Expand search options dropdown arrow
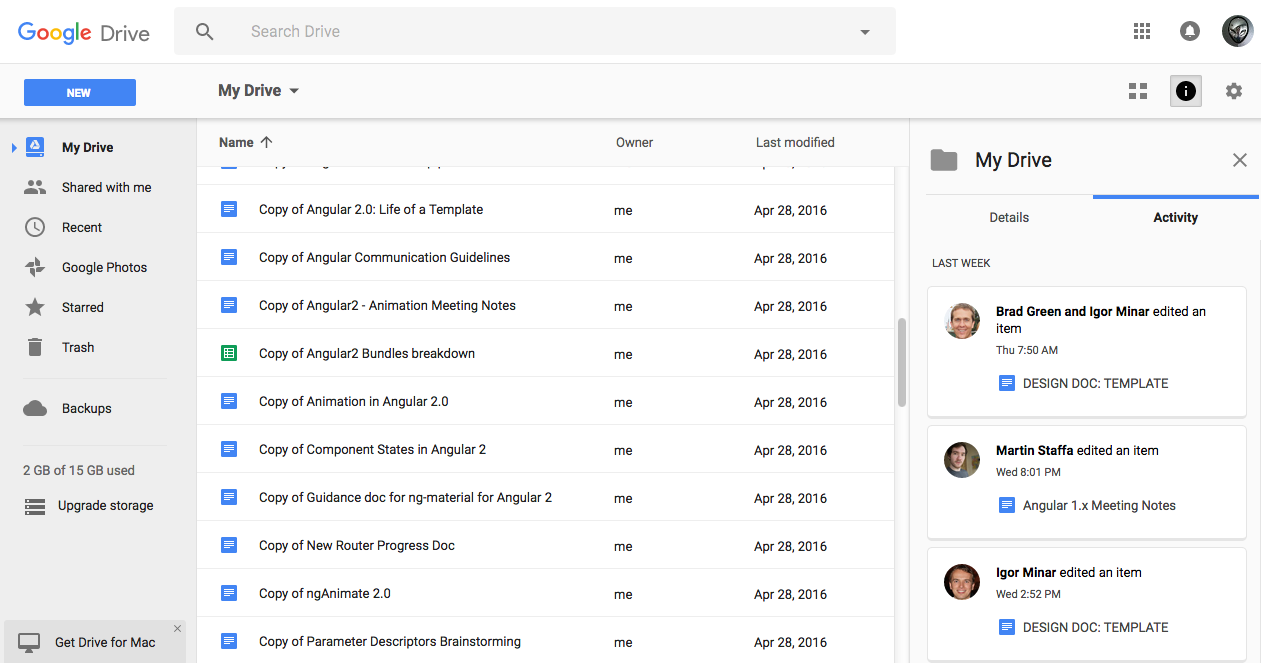Viewport: 1261px width, 663px height. 865,32
